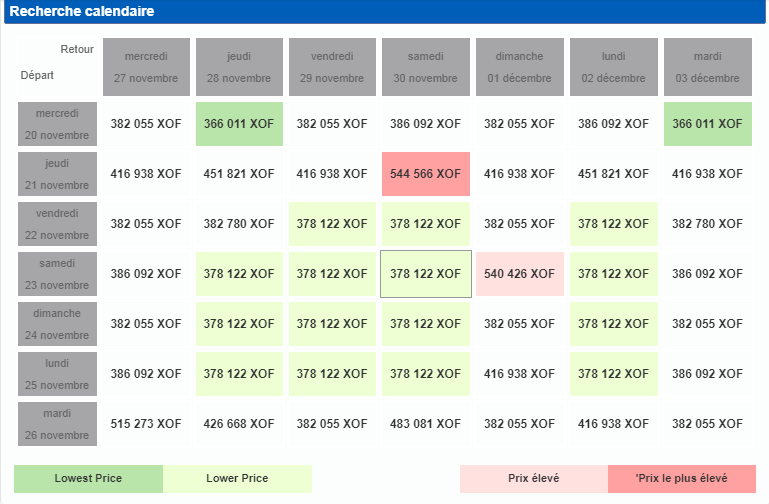Select the 544 566 XOF highest-price fare
The image size is (769, 504).
coord(425,174)
